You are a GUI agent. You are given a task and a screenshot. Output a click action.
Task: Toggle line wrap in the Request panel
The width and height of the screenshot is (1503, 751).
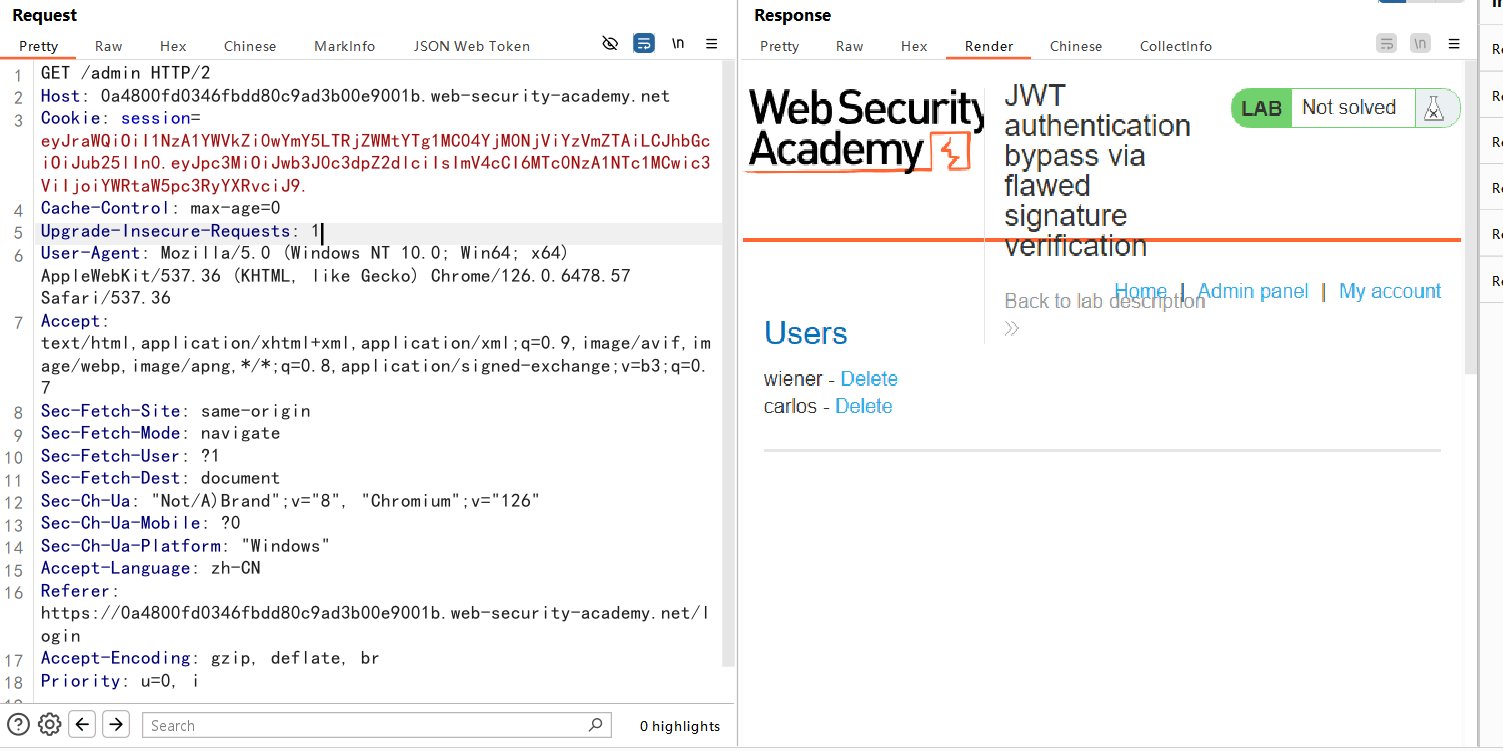point(644,44)
